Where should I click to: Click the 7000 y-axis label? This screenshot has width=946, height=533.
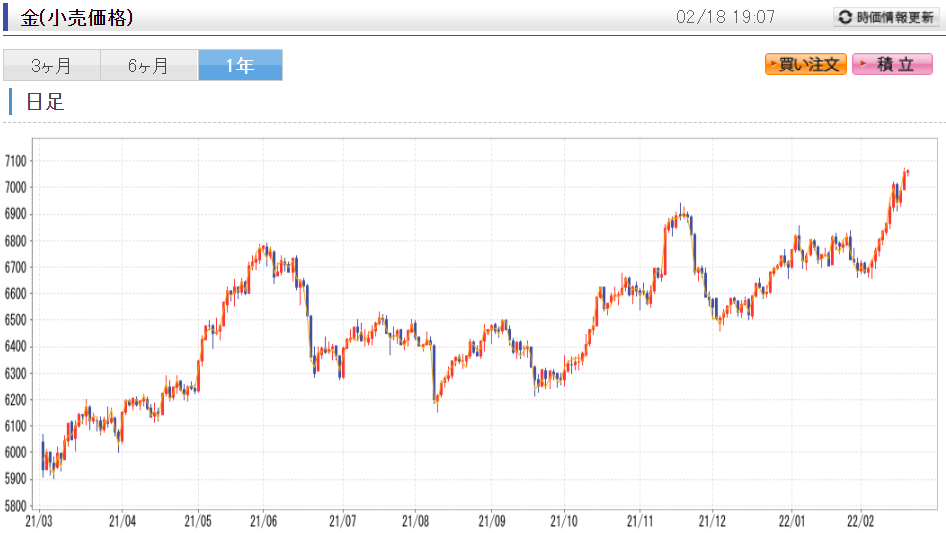pyautogui.click(x=16, y=188)
